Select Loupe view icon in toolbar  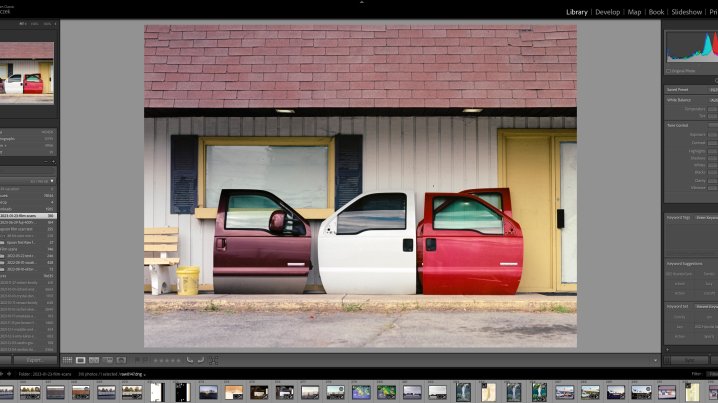click(81, 360)
